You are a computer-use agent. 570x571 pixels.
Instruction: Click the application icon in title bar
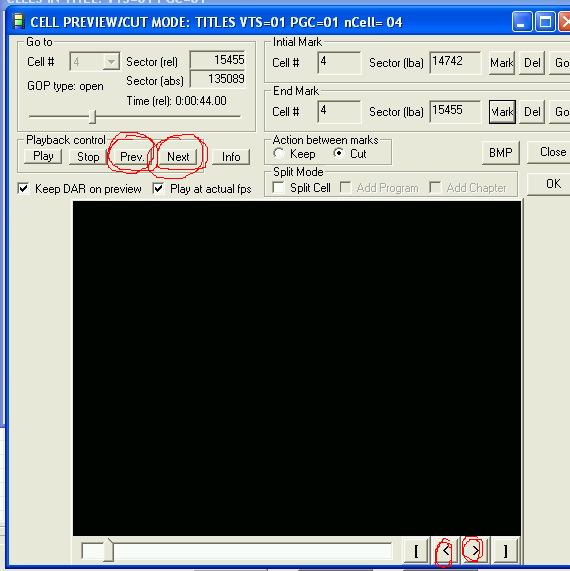(x=18, y=21)
